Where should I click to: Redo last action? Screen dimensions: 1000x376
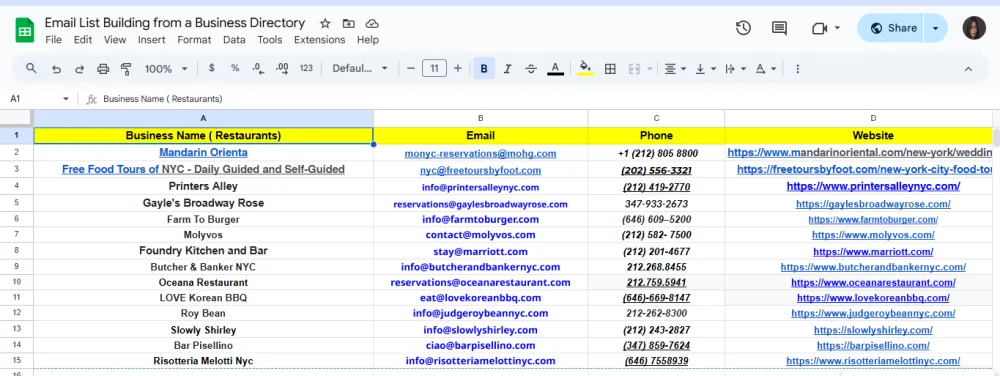tap(79, 69)
